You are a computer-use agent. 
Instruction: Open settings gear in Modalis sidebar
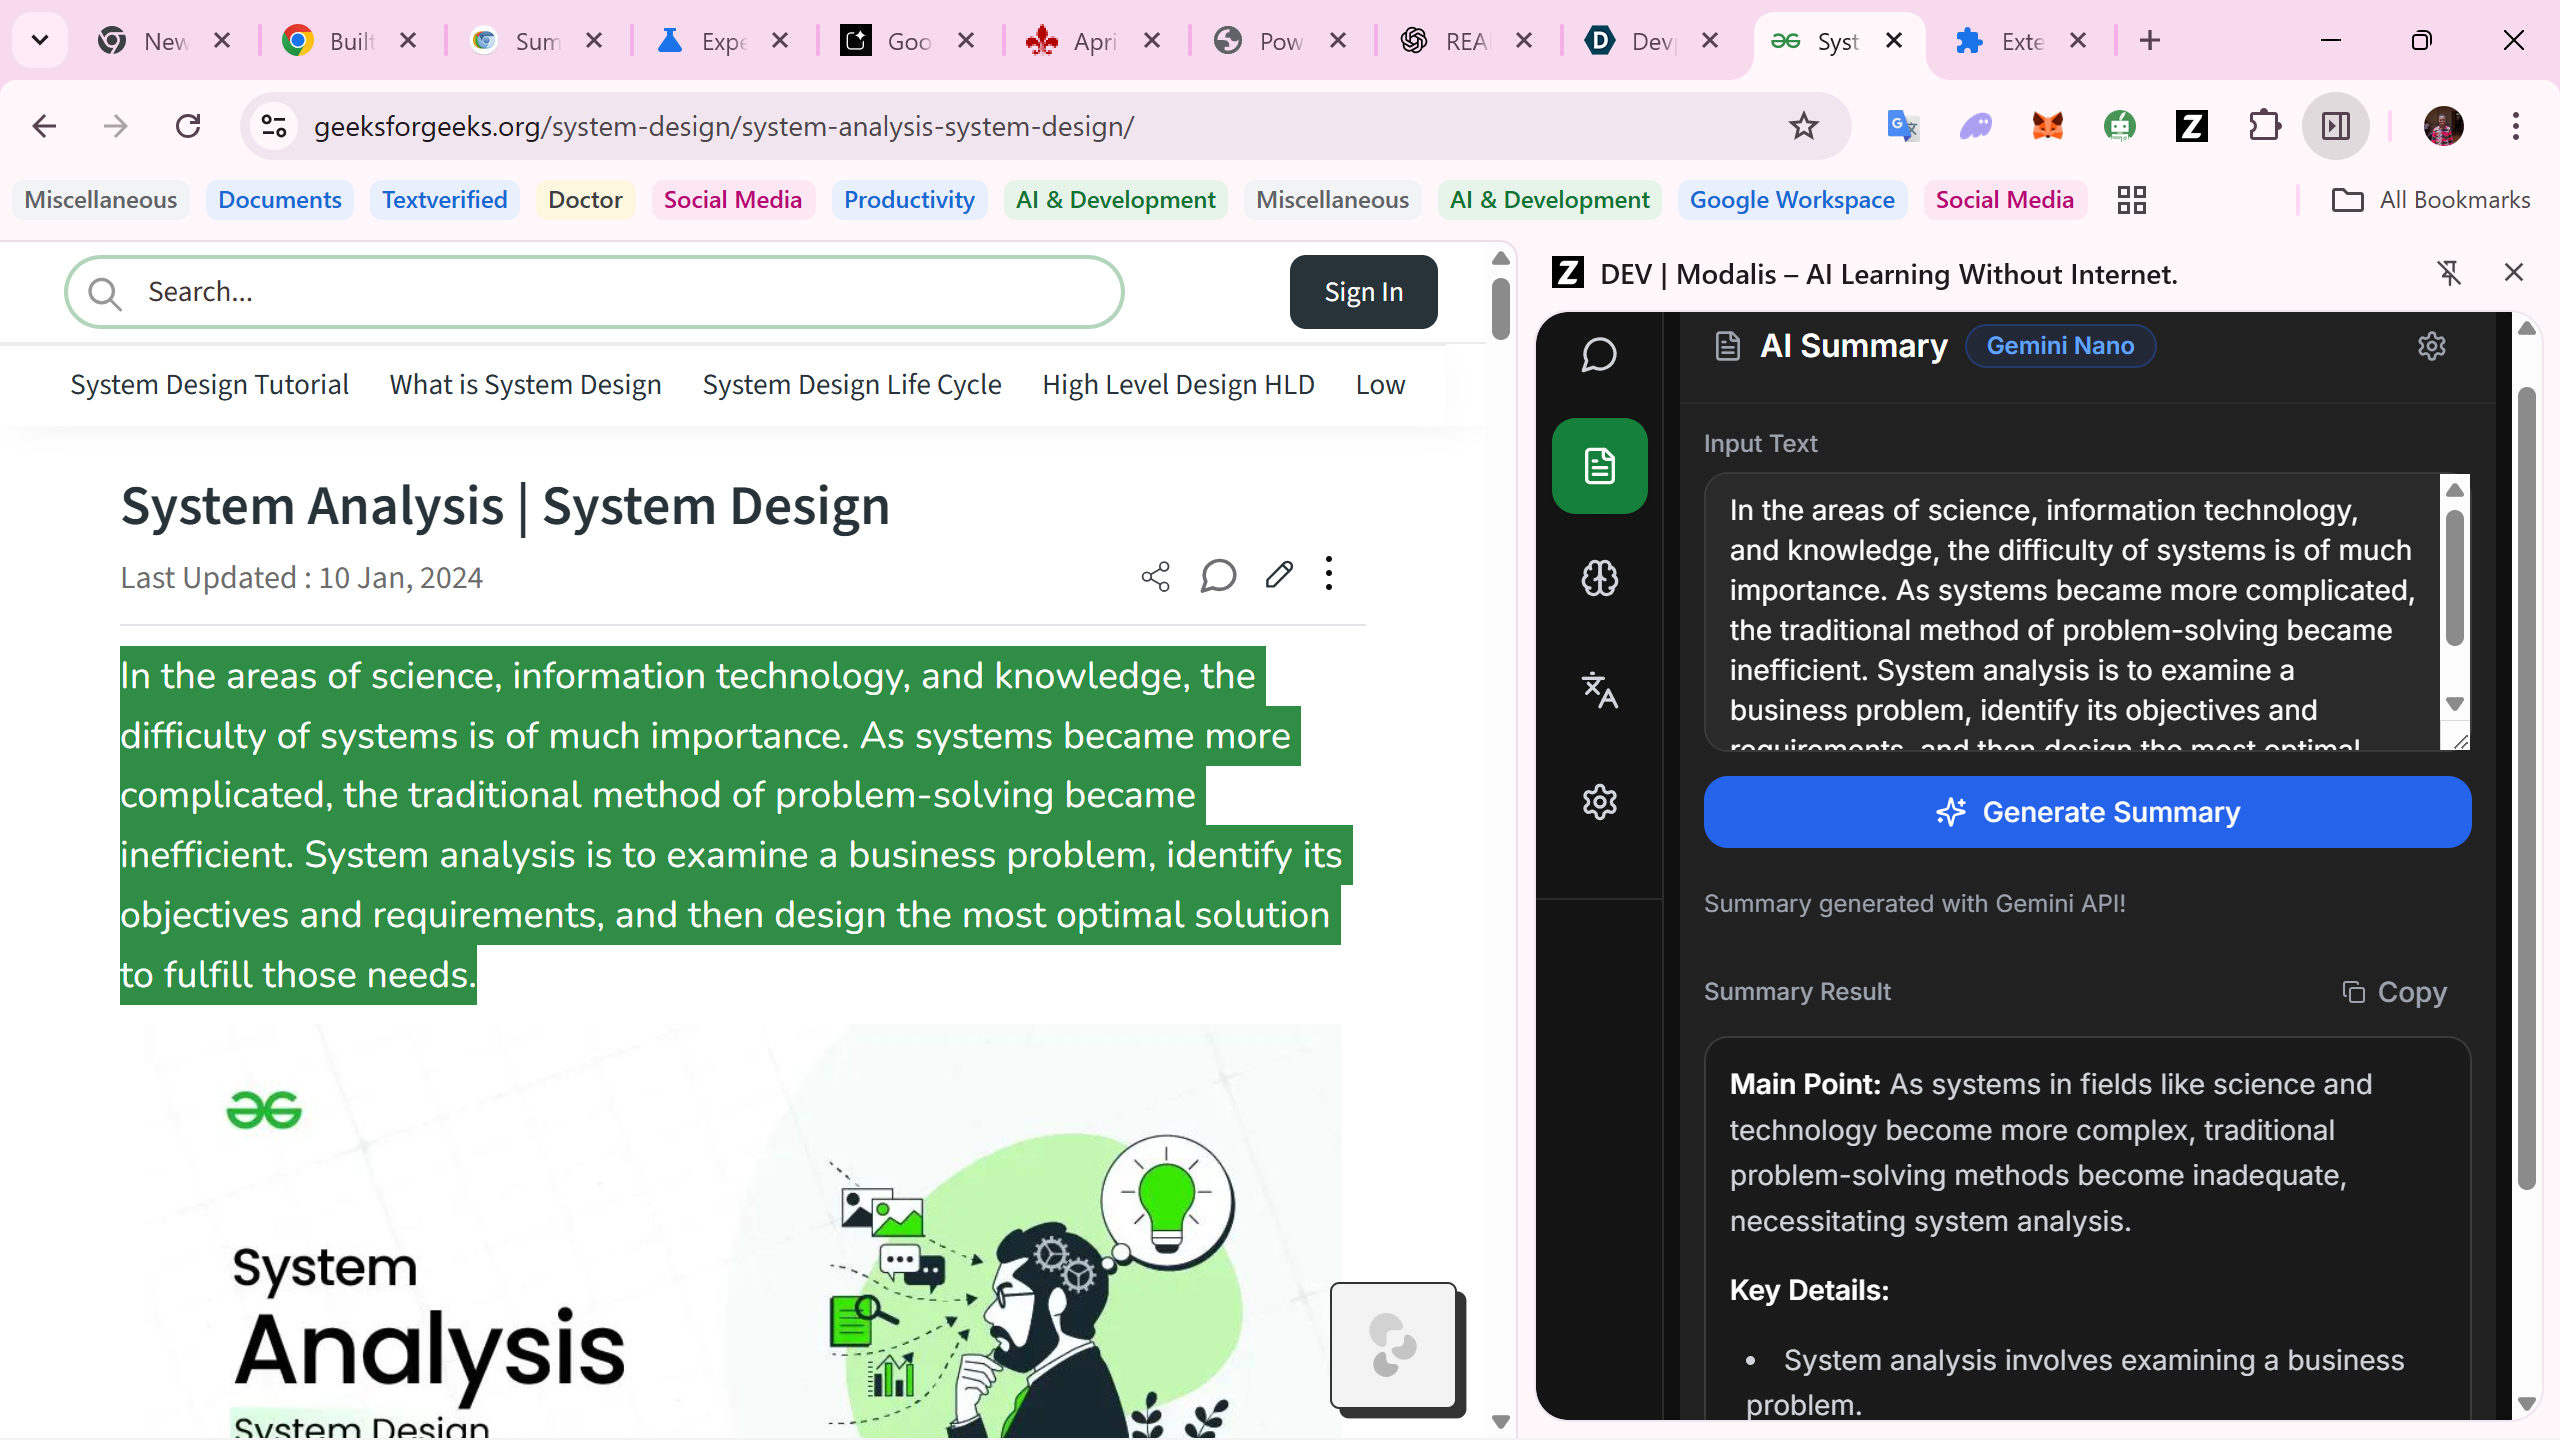(1599, 802)
